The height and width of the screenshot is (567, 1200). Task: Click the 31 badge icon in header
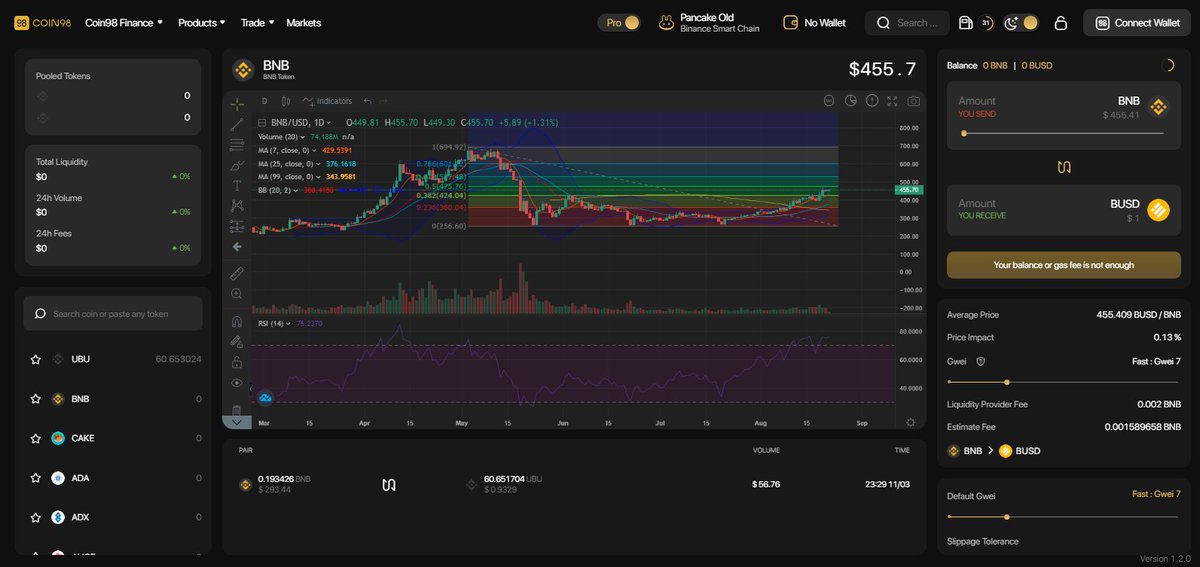tap(987, 22)
